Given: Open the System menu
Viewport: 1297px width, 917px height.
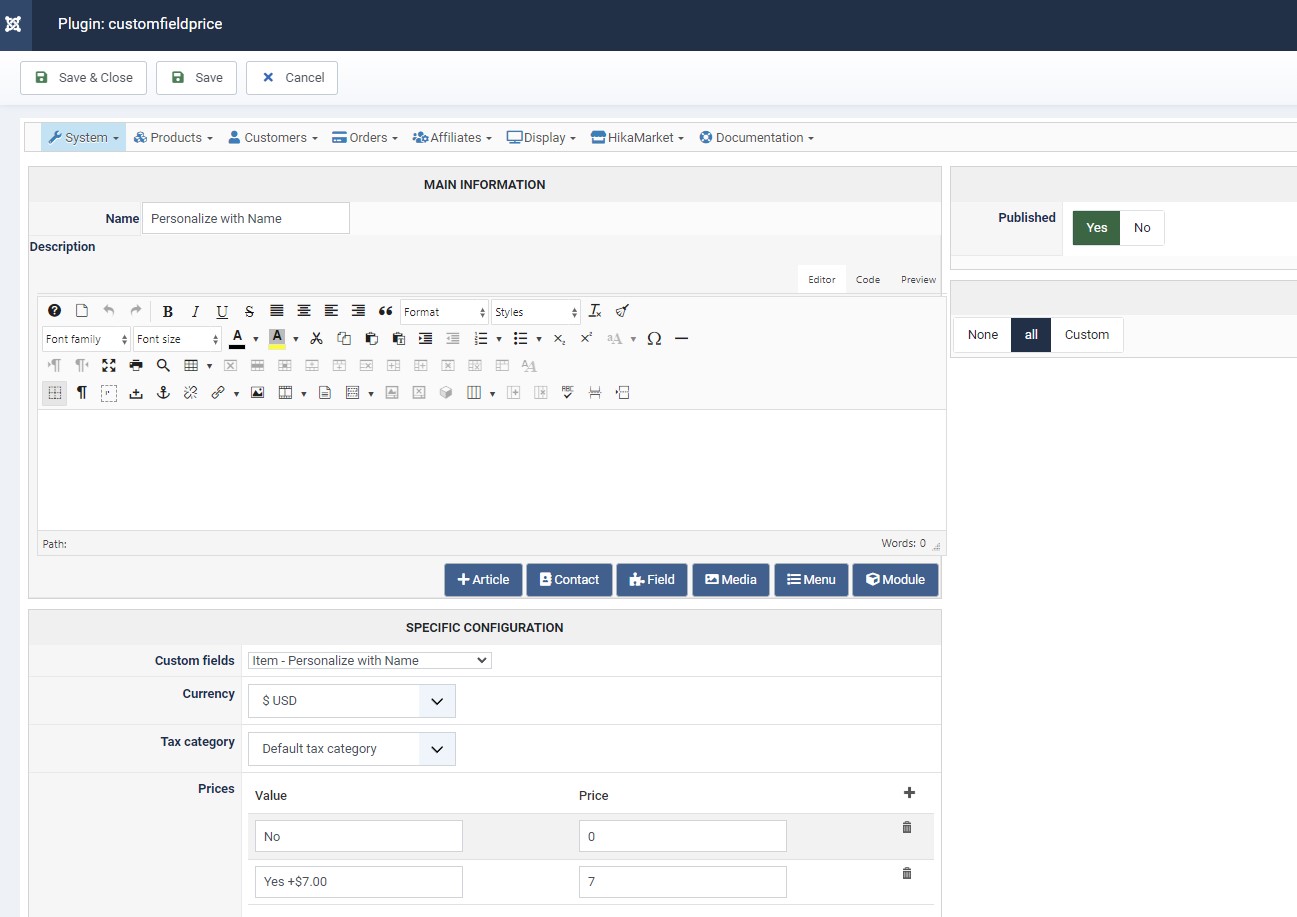Looking at the screenshot, I should (x=84, y=137).
